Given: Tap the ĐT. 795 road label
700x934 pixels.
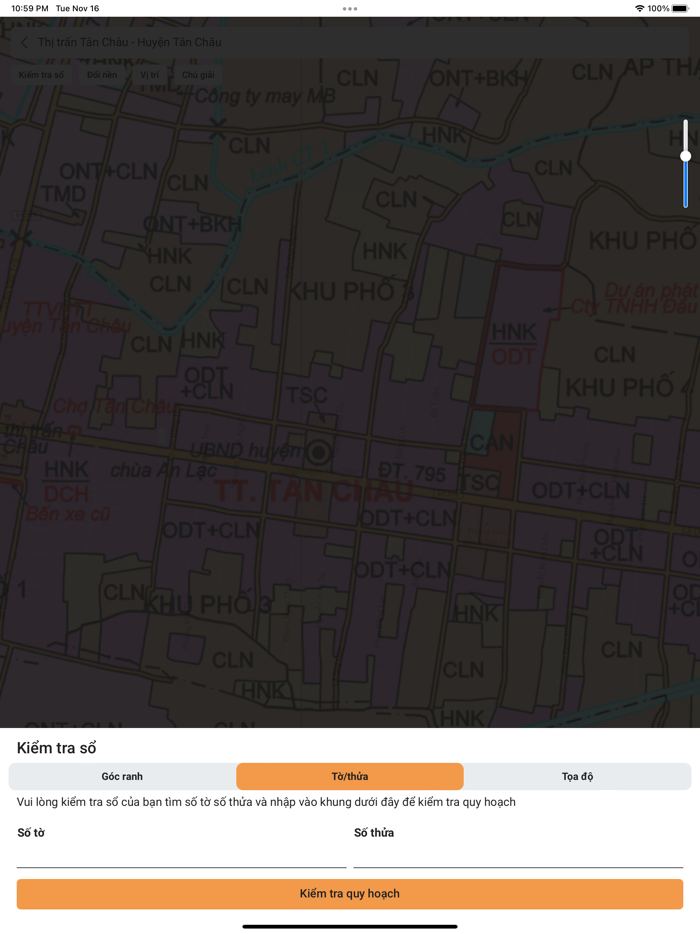Looking at the screenshot, I should click(x=412, y=472).
